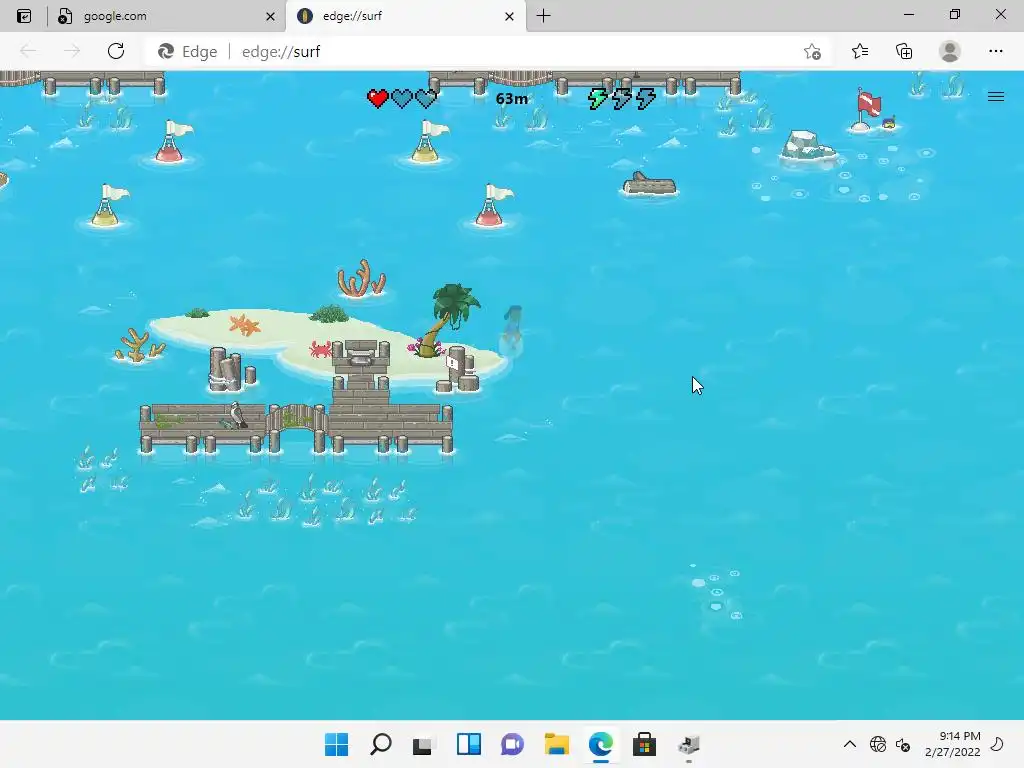Click the browser Back arrow
The width and height of the screenshot is (1024, 768).
pos(28,51)
